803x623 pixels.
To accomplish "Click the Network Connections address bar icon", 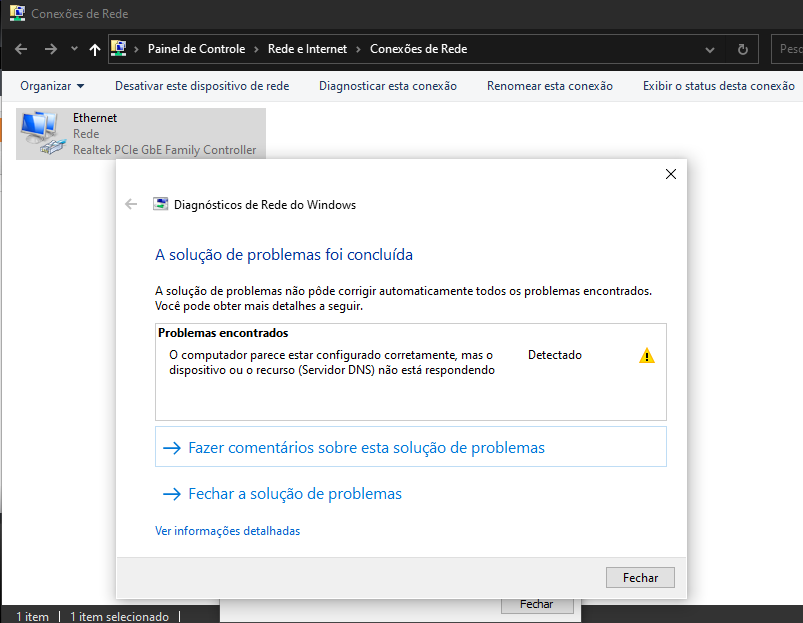I will (x=119, y=49).
